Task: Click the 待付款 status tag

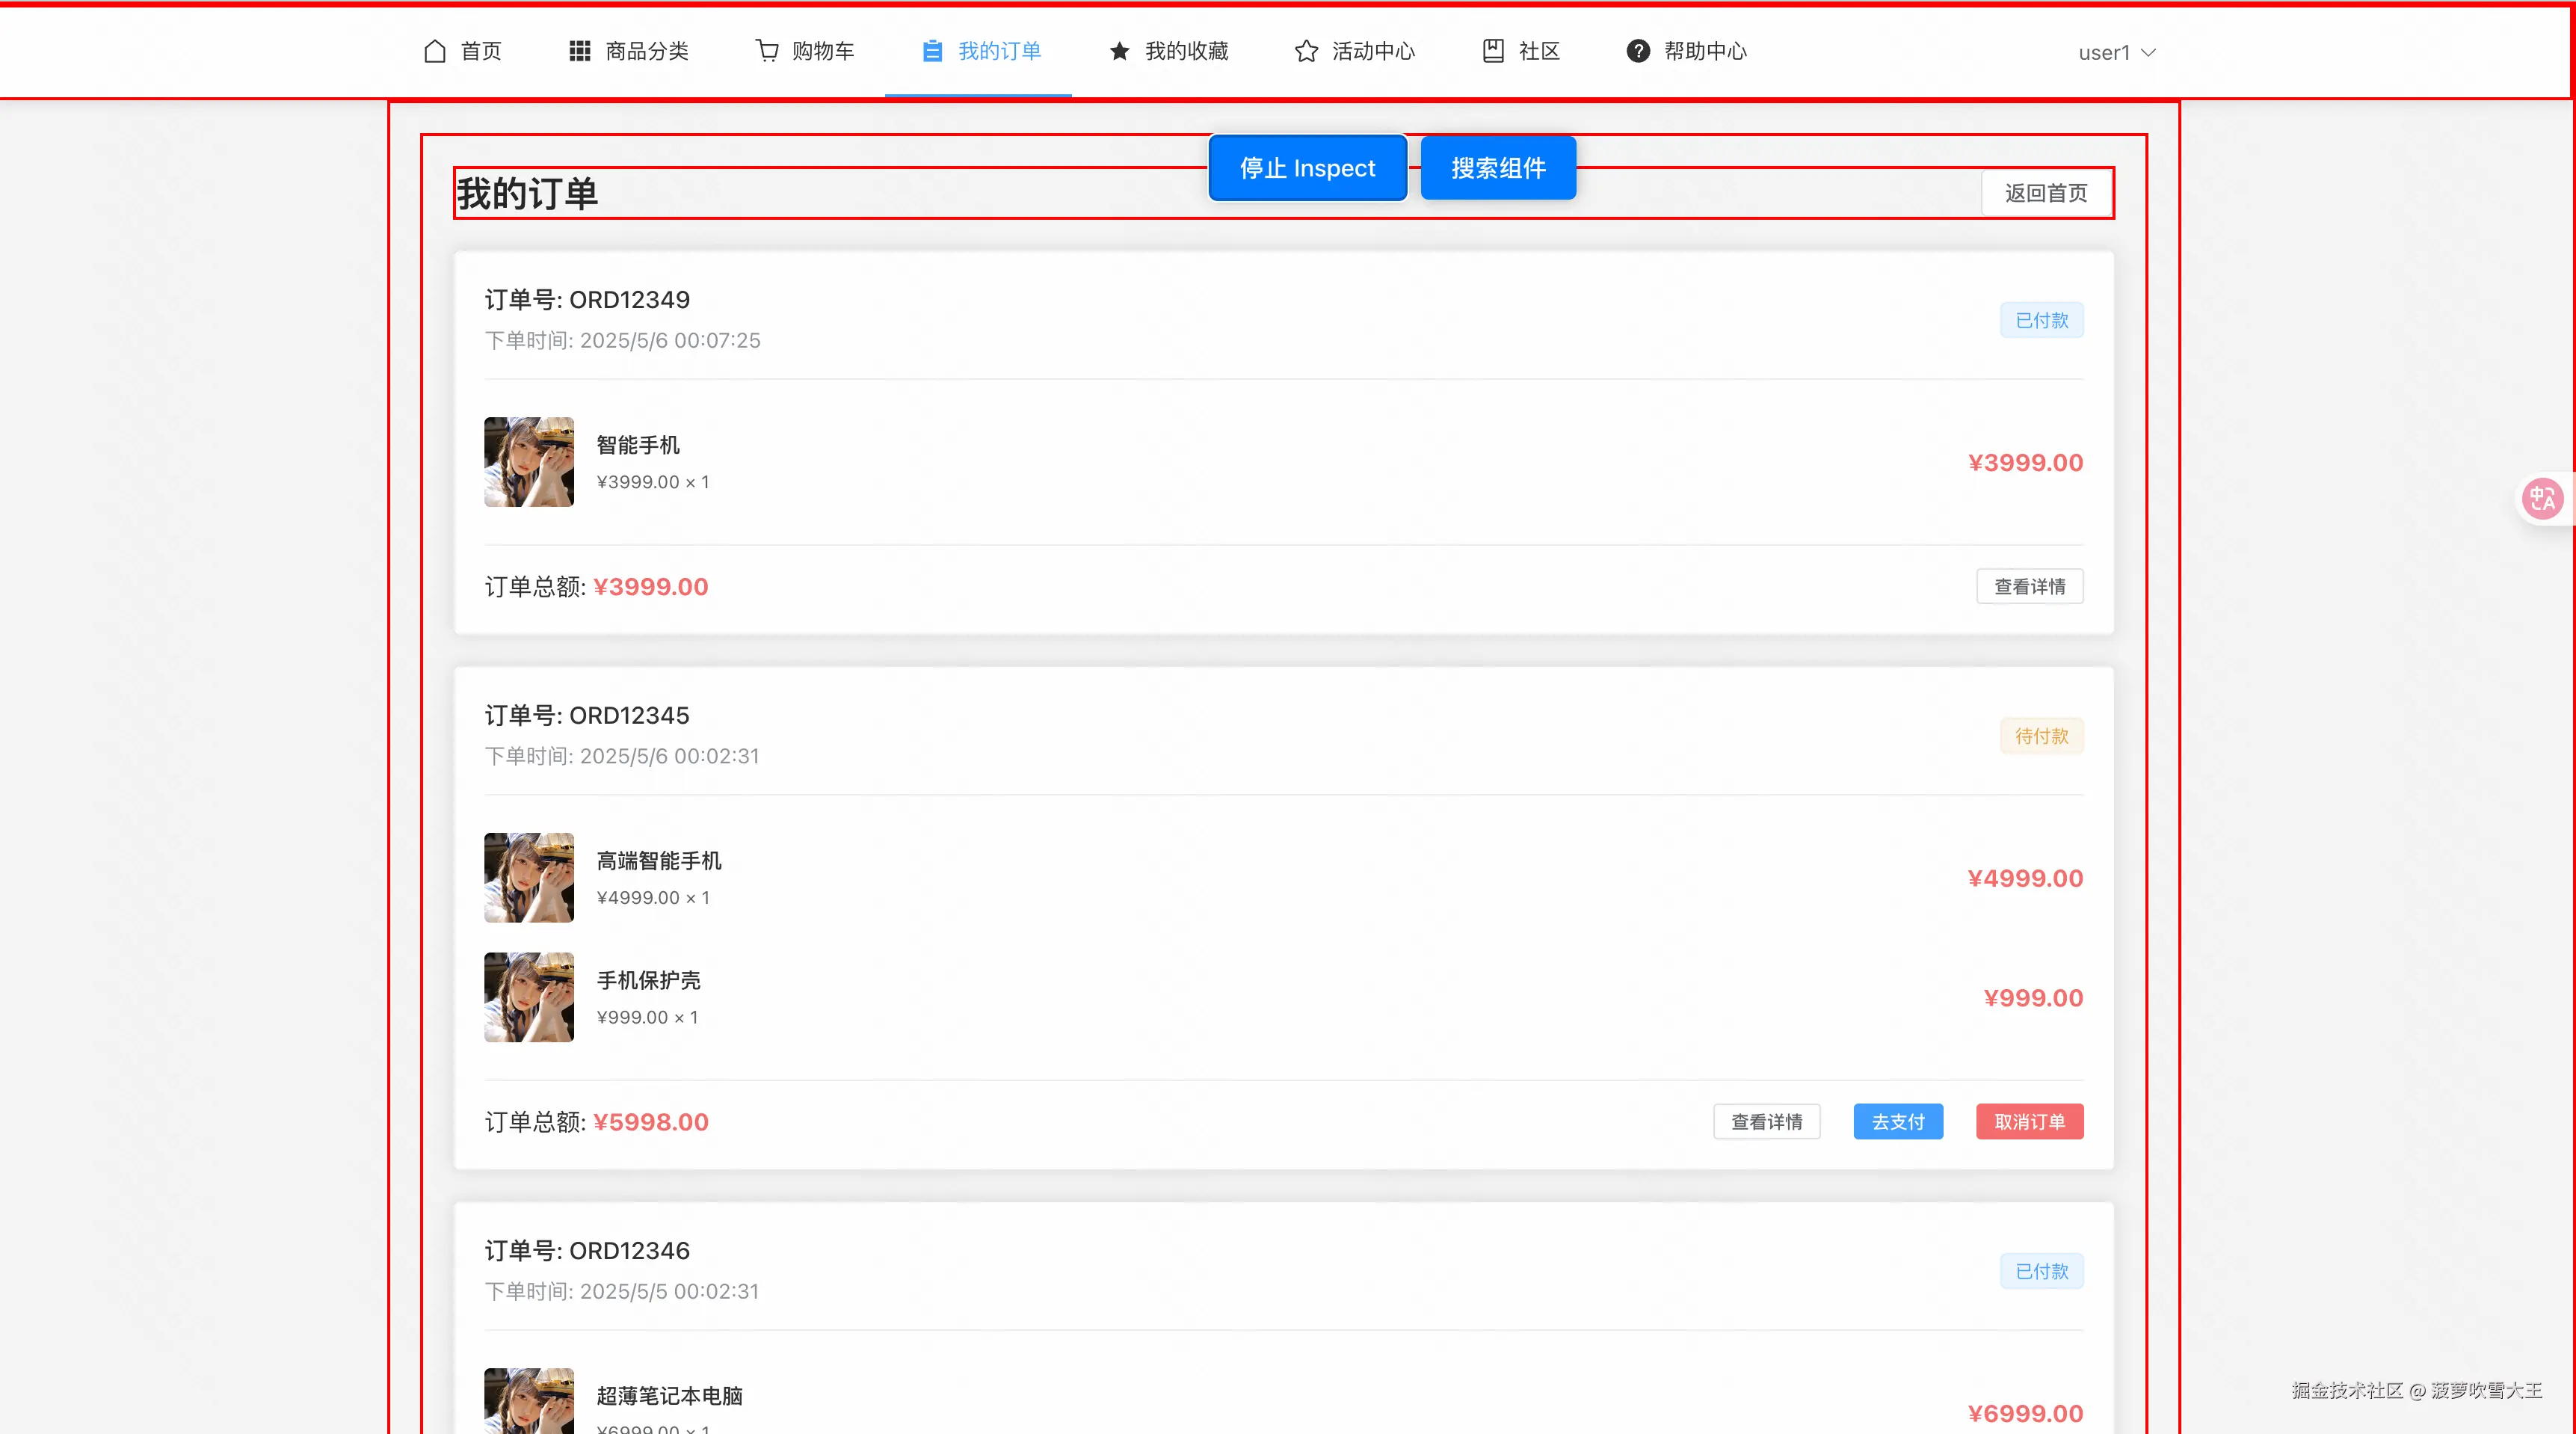Action: (x=2041, y=736)
